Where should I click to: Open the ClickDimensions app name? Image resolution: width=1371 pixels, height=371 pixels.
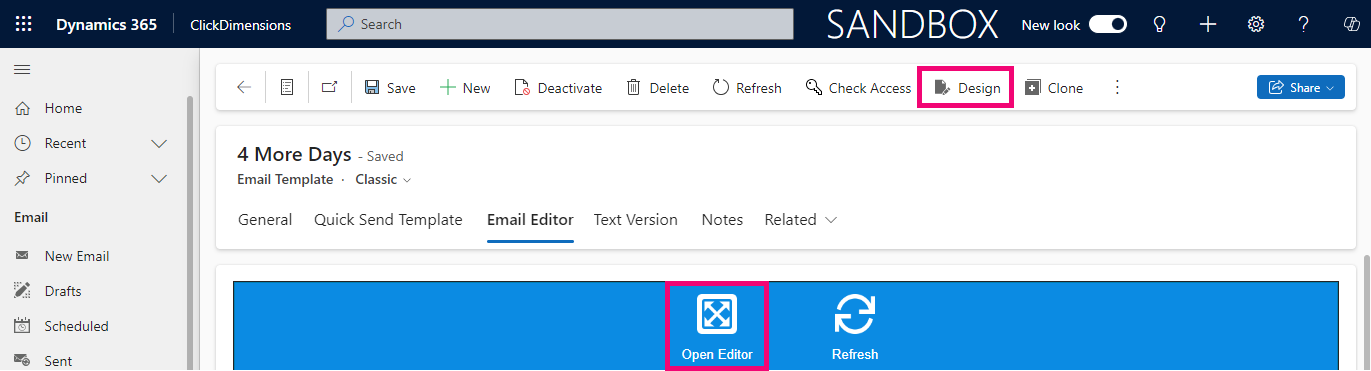pos(241,25)
